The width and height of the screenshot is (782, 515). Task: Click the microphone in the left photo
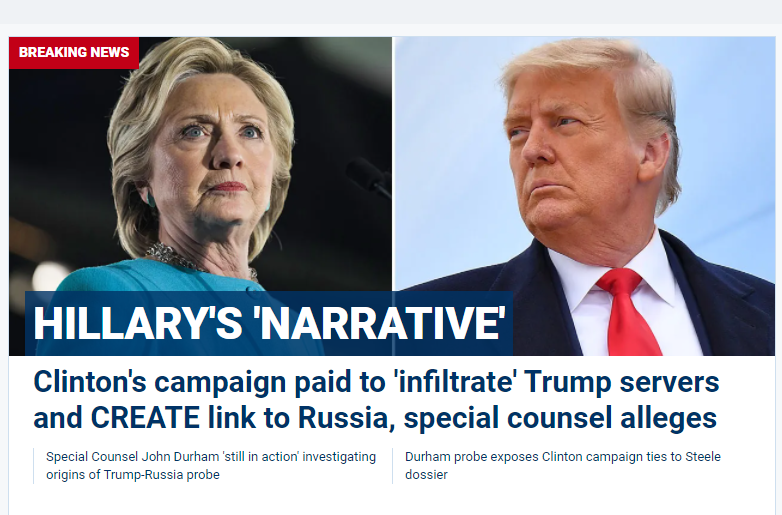[368, 177]
